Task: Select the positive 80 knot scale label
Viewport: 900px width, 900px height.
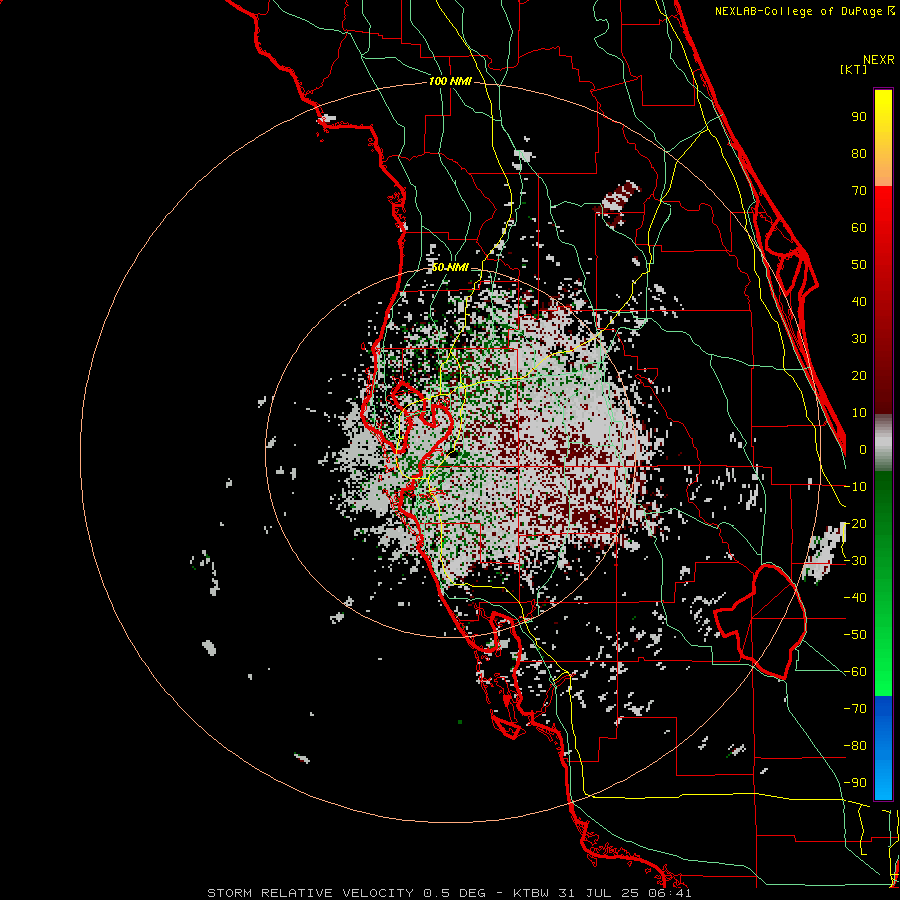Action: (x=859, y=153)
